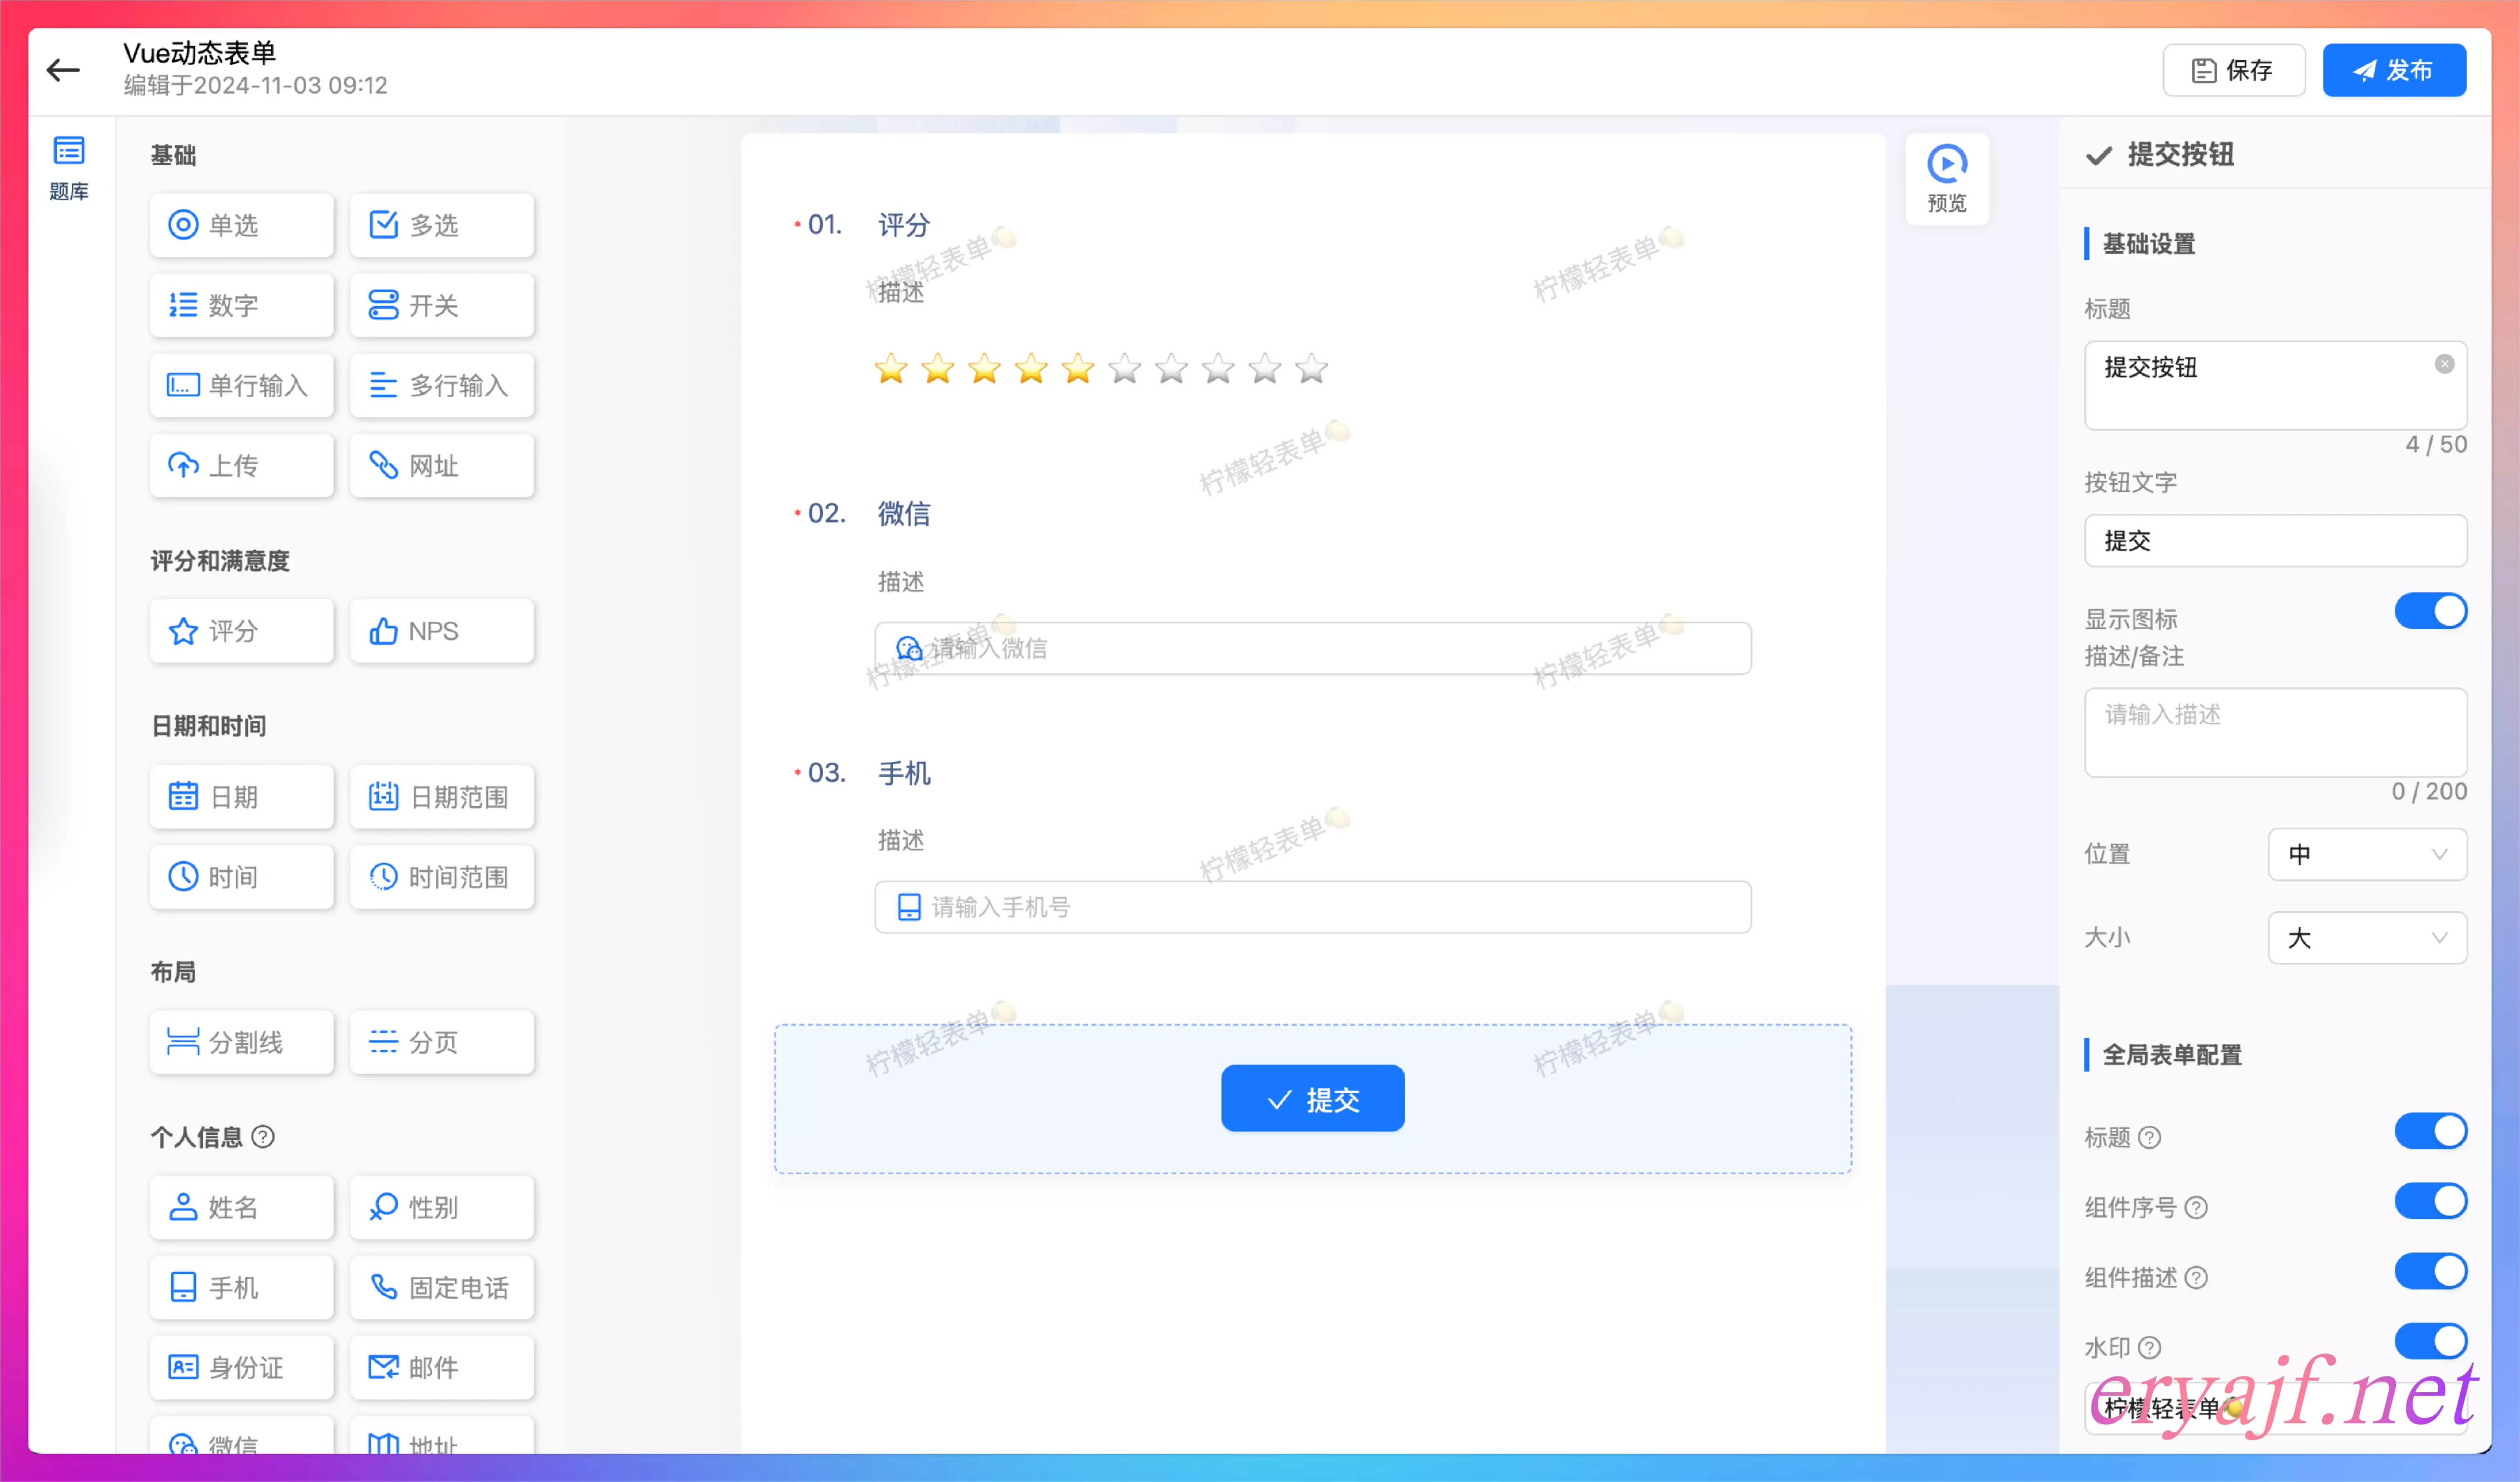Open the 题库 question bank sidebar

69,168
